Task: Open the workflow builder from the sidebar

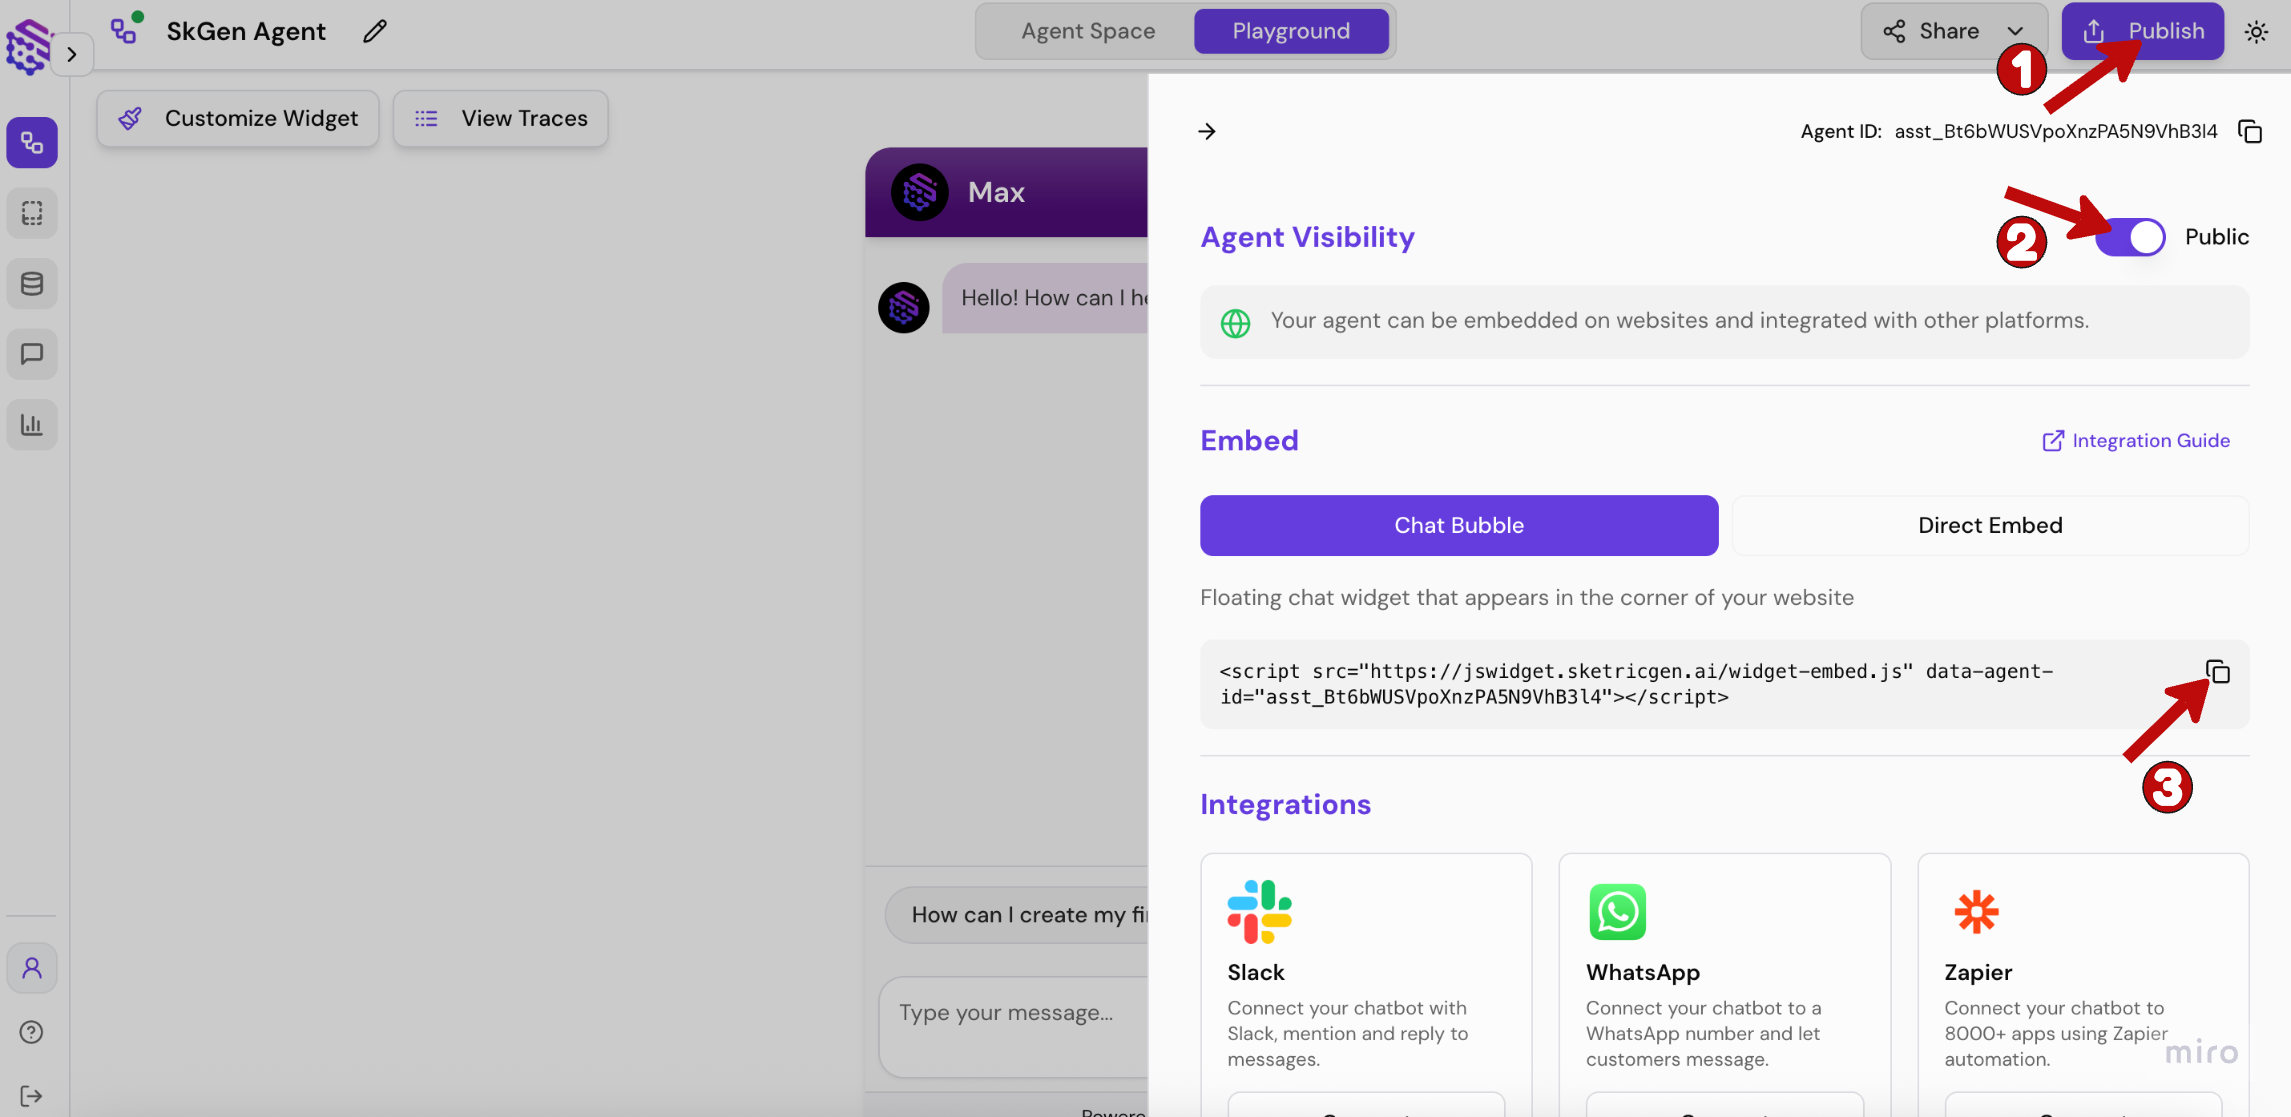Action: click(32, 142)
